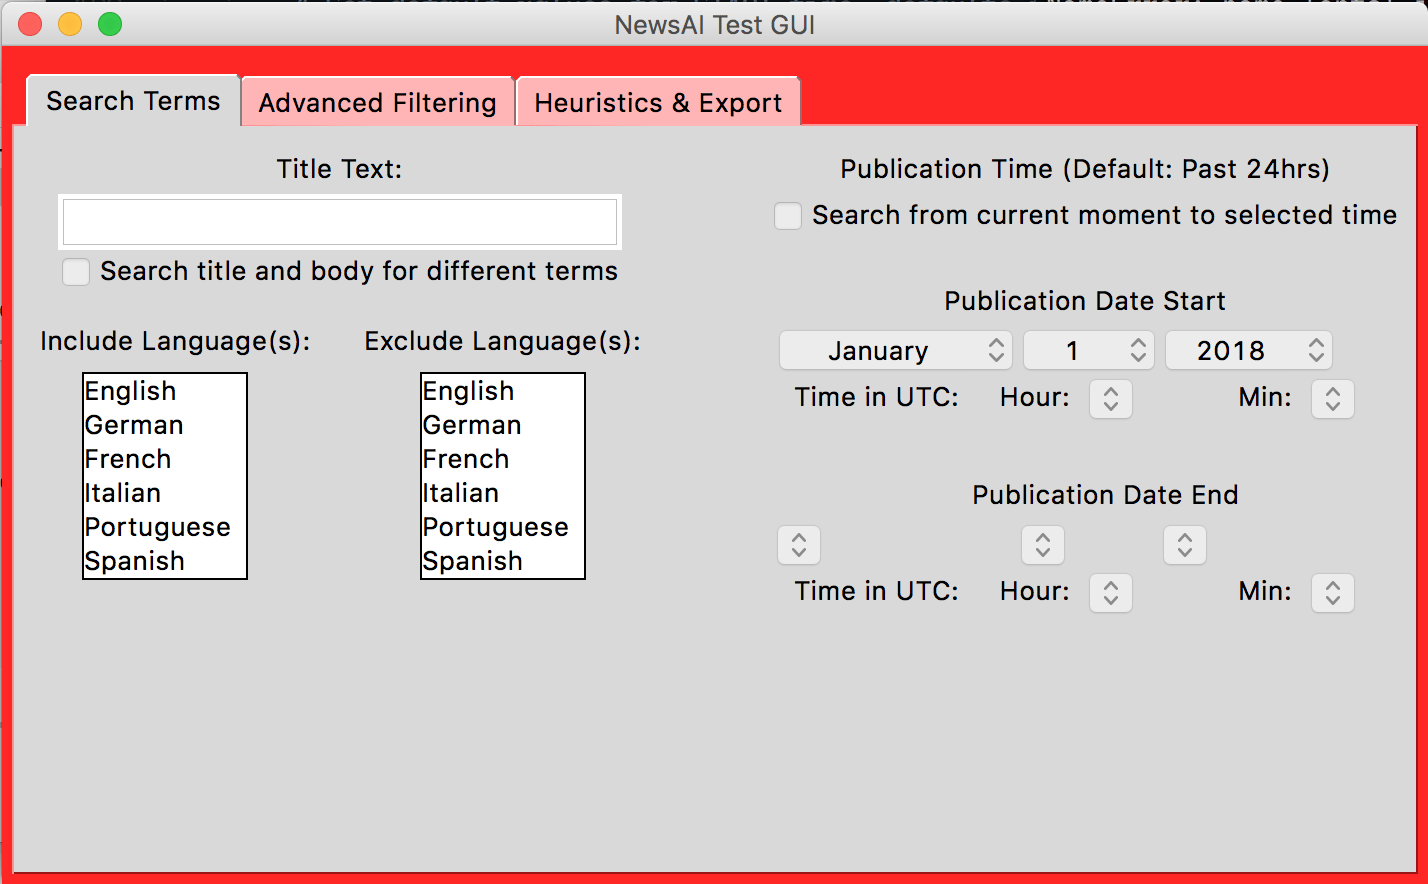
Task: Select the Search Terms tab
Action: 131,100
